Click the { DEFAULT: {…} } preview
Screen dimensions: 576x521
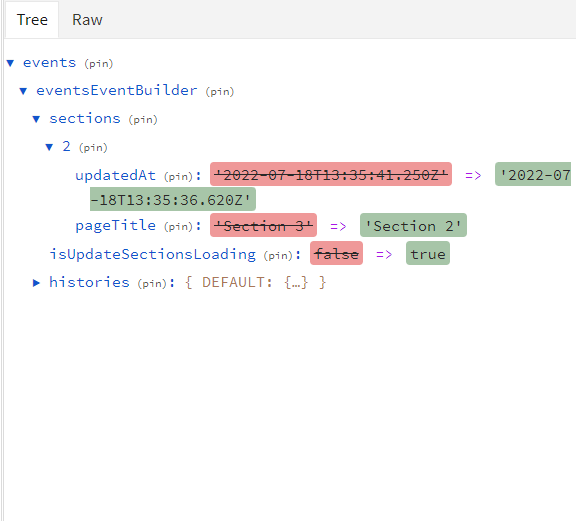point(255,283)
